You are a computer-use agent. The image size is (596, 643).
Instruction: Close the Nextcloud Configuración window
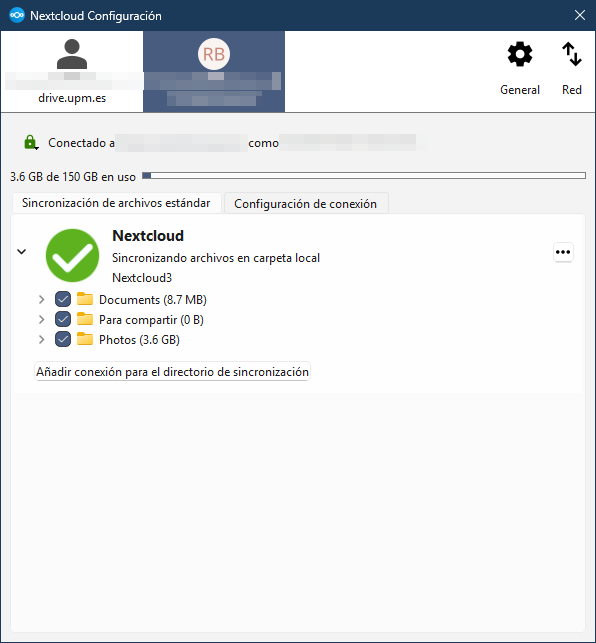tap(580, 15)
